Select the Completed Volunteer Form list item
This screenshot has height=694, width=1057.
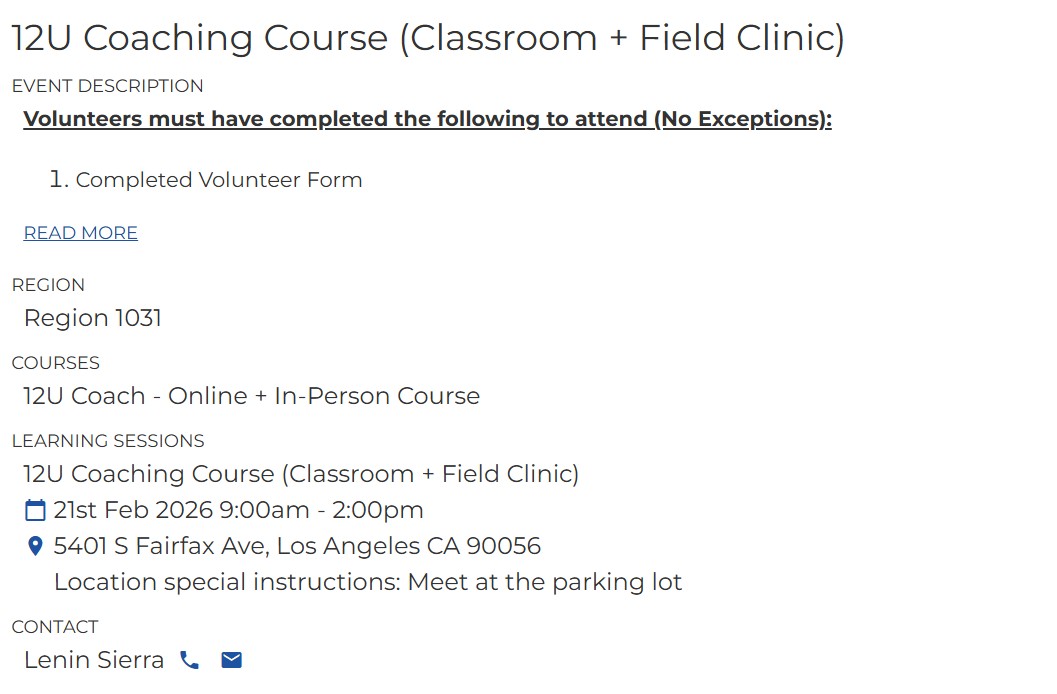point(218,180)
